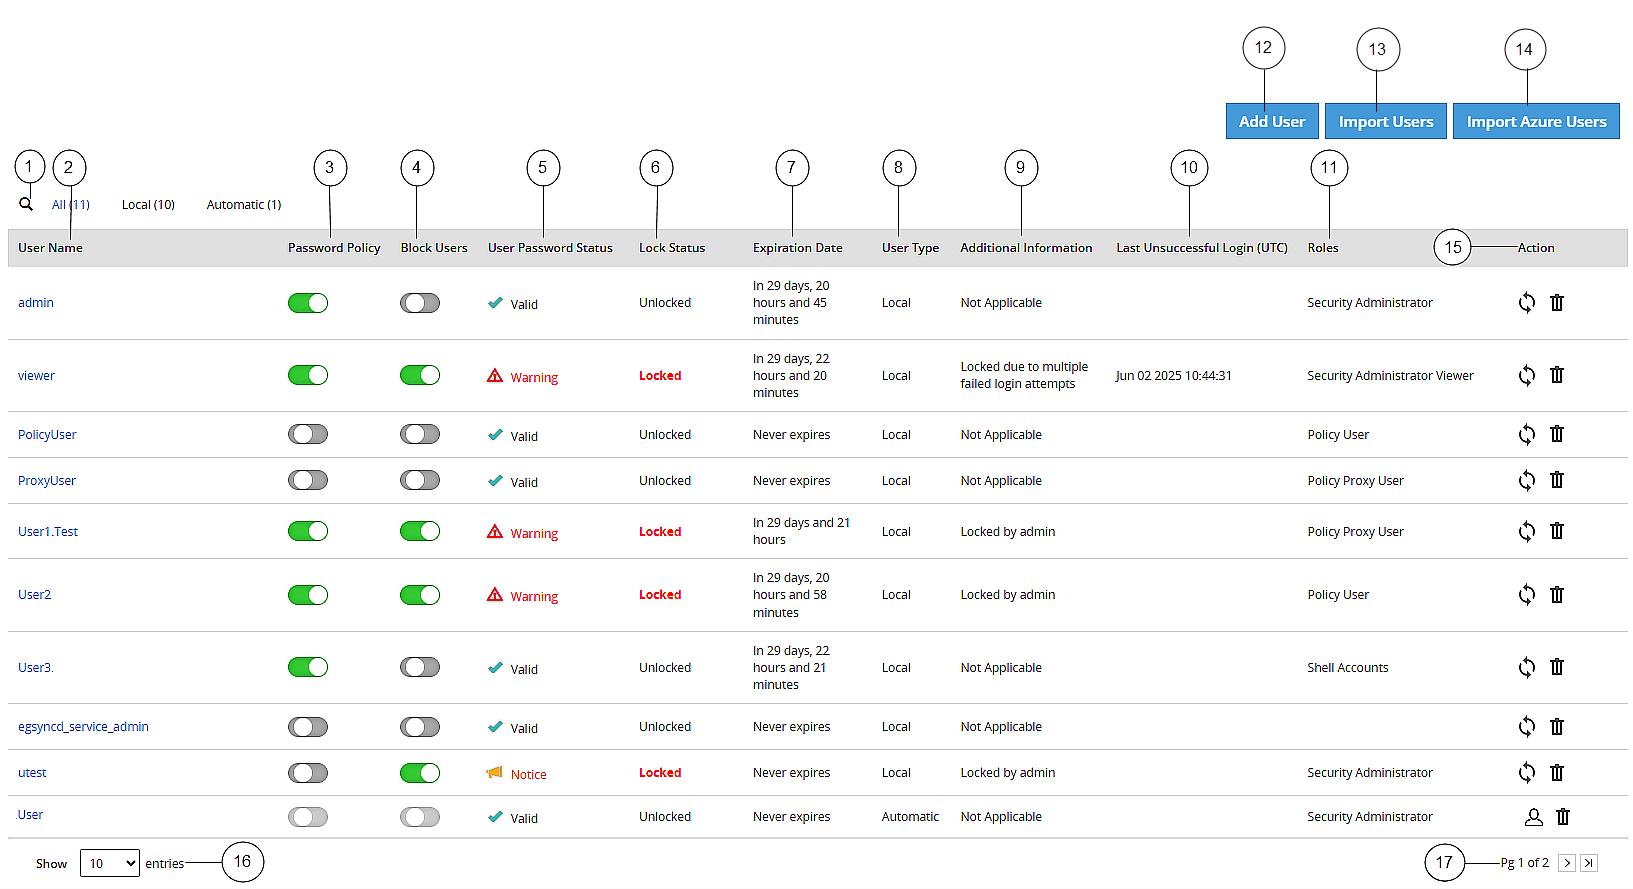Open the egsyncd_service_admin link
This screenshot has width=1633, height=889.
(83, 726)
